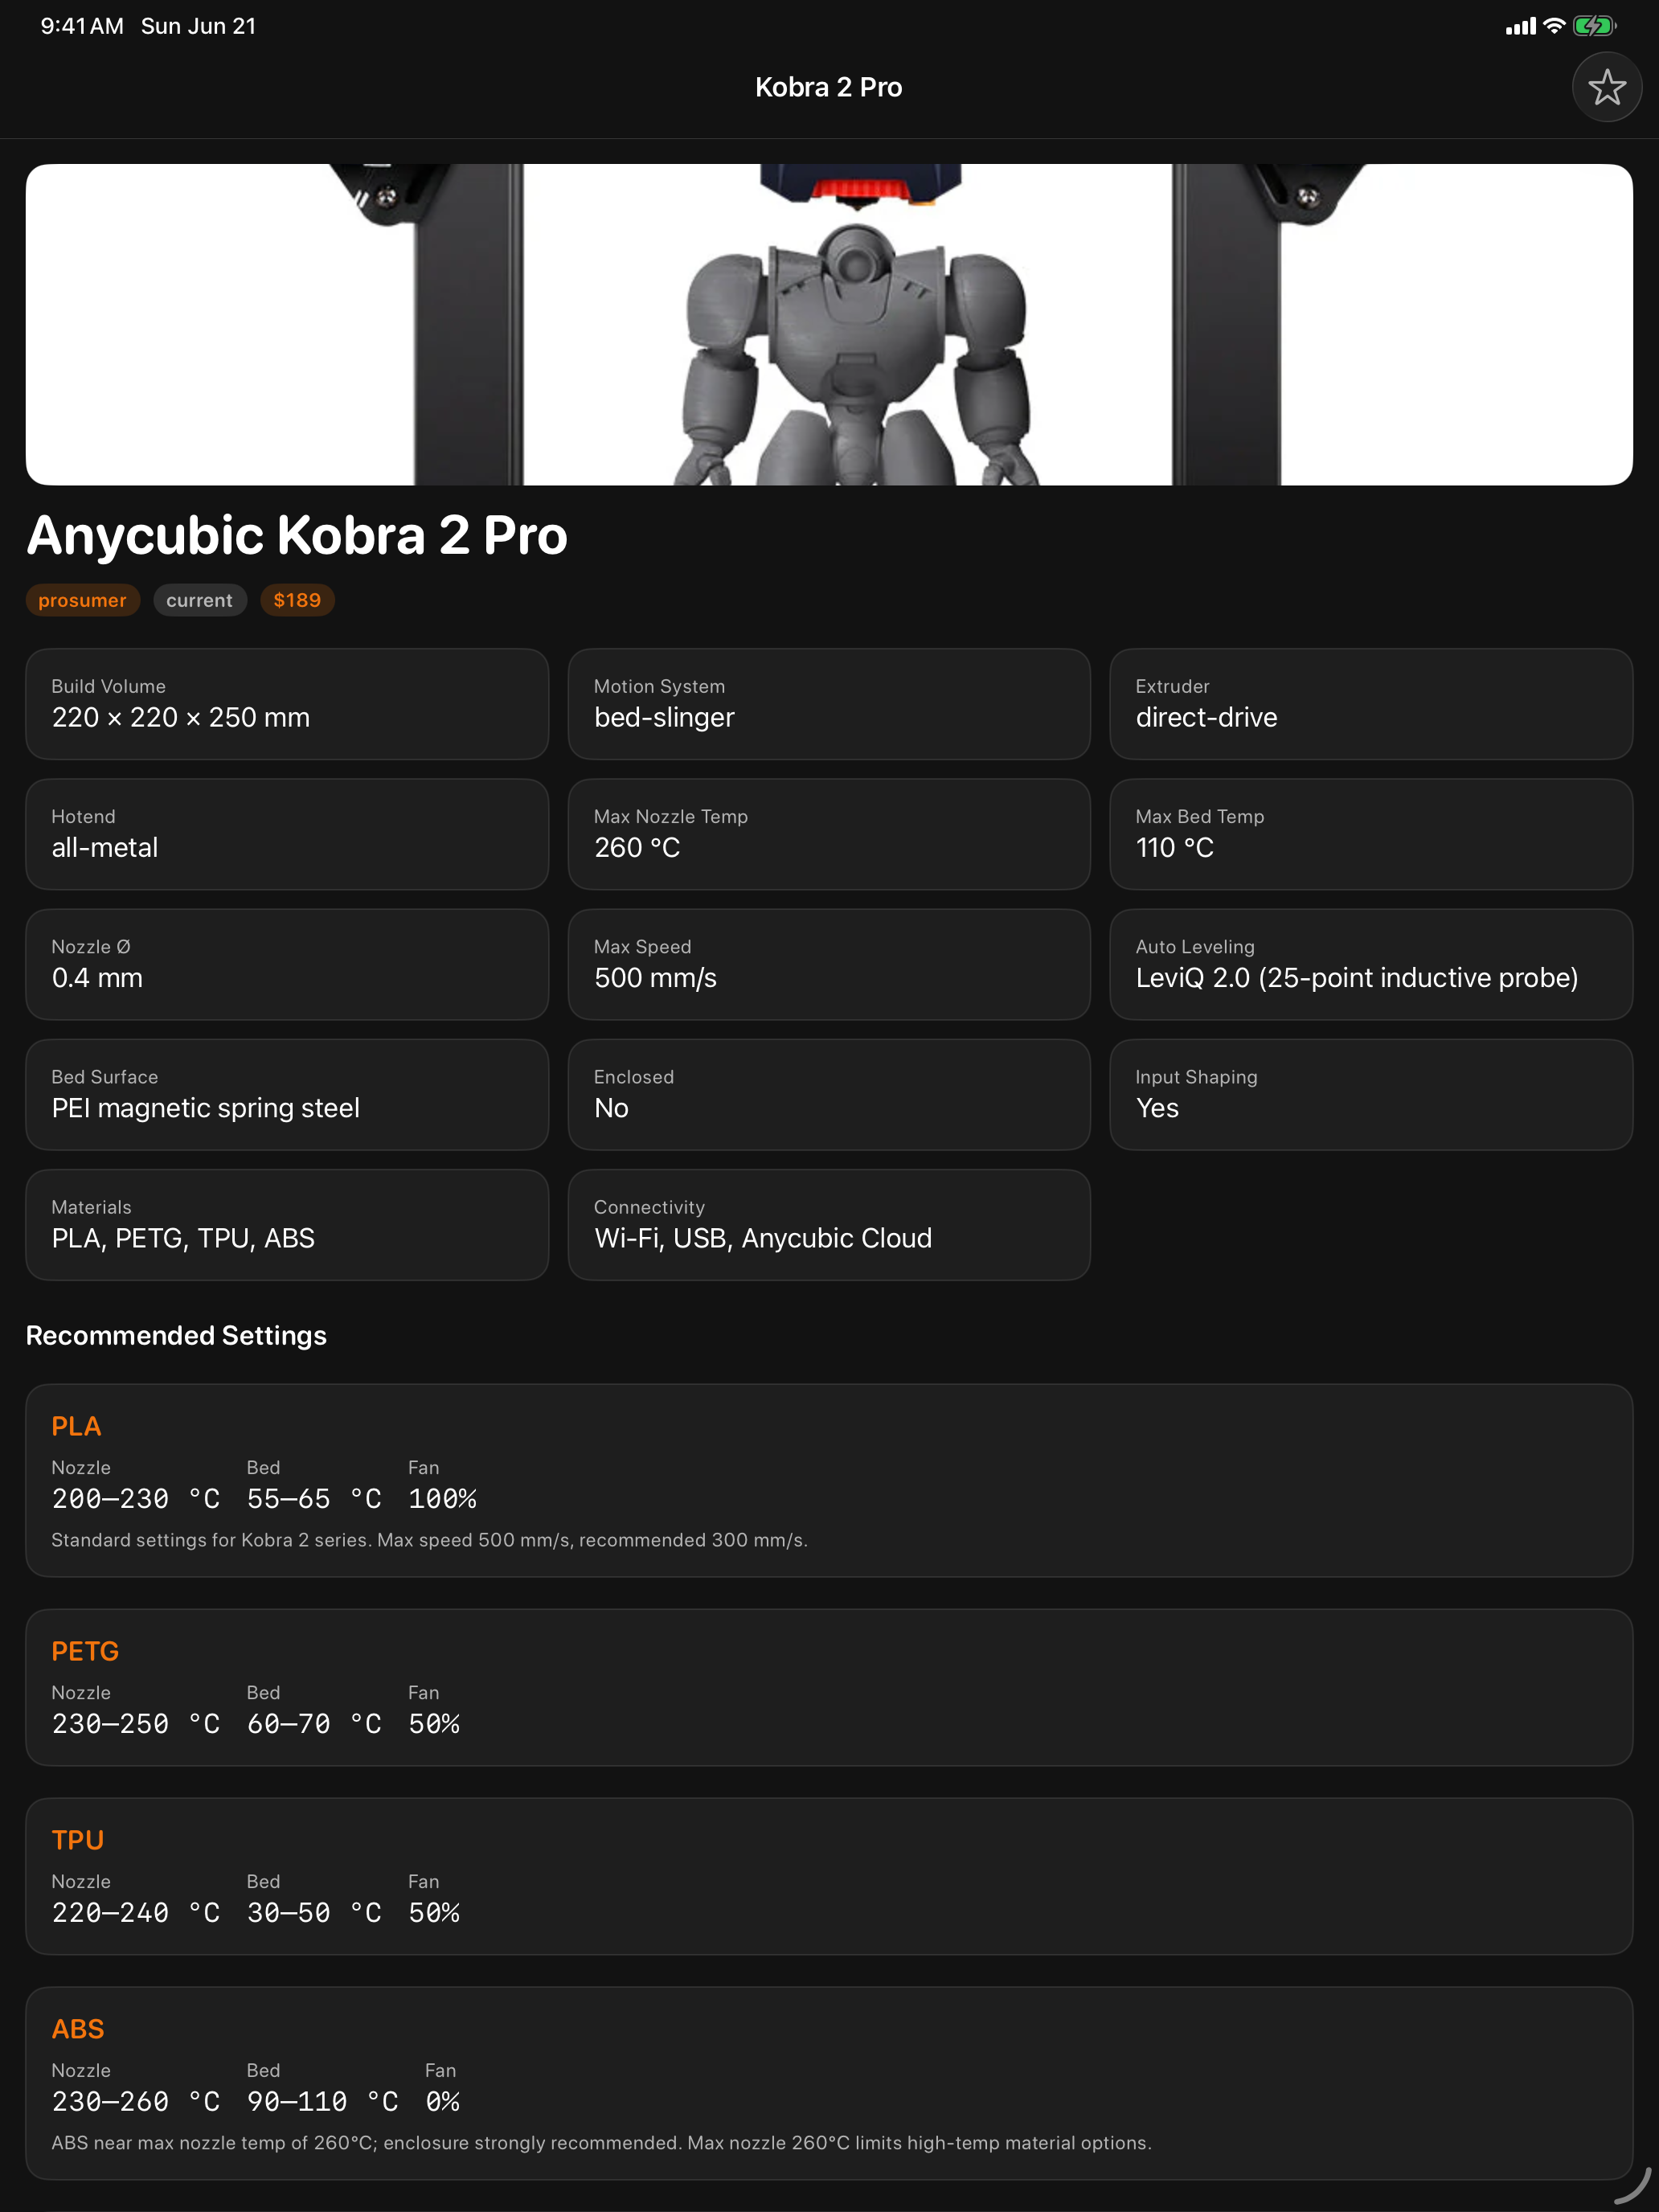The image size is (1659, 2212).
Task: Tap ABS fan value 0%
Action: pyautogui.click(x=442, y=2101)
